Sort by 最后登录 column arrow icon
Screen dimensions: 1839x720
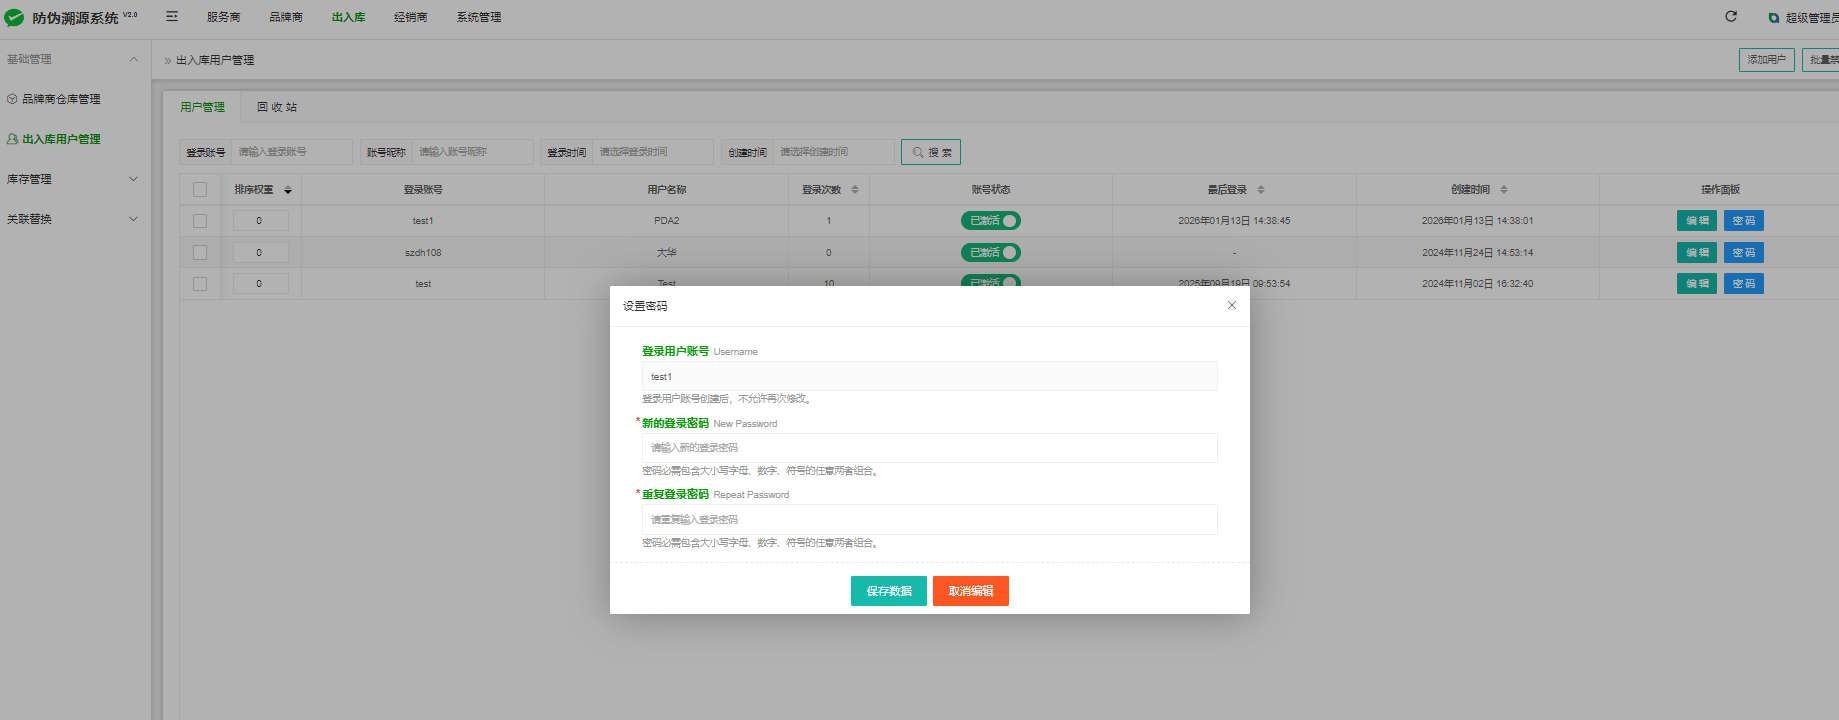tap(1261, 190)
